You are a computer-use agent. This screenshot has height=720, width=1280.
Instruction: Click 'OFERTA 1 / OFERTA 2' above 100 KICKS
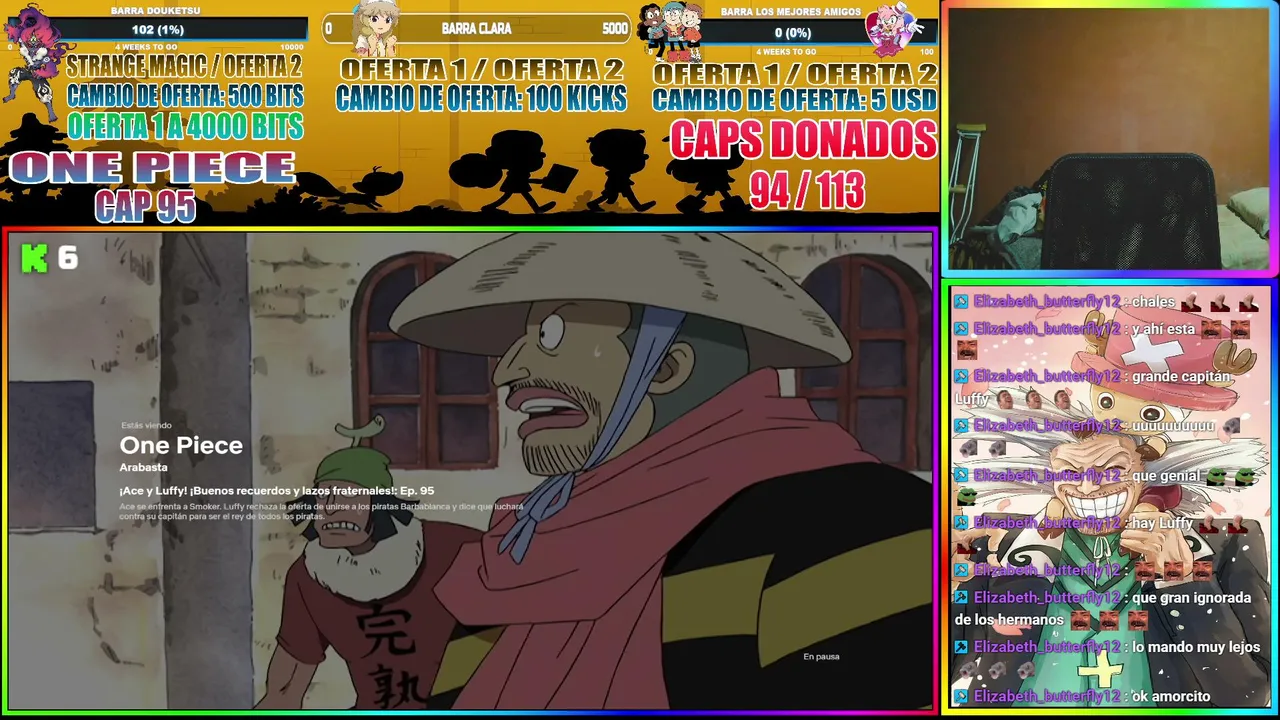click(x=481, y=70)
